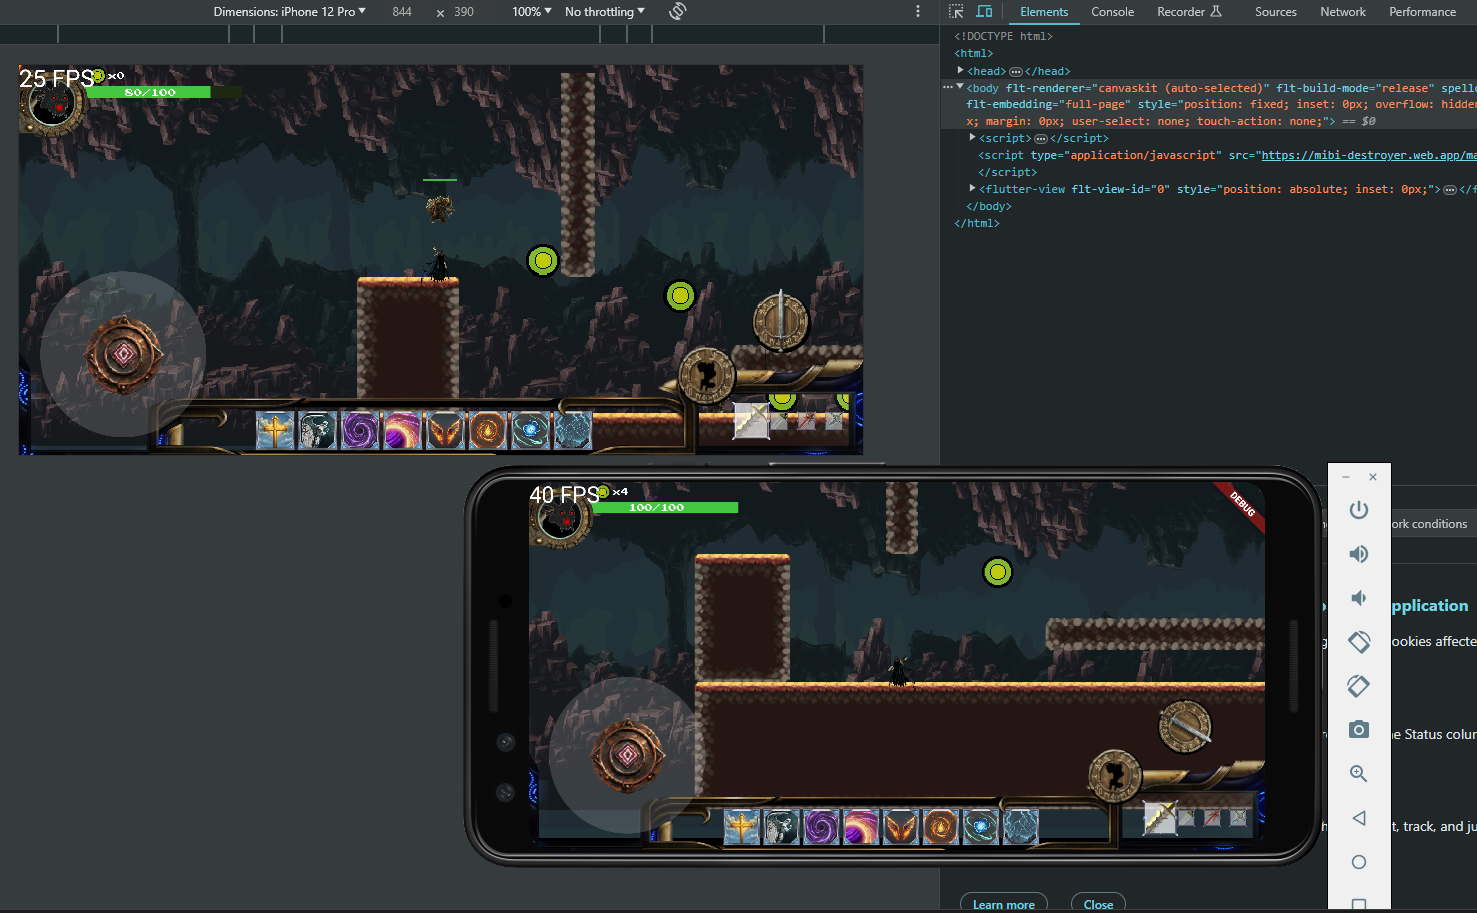This screenshot has width=1477, height=913.
Task: Select golden cross skill in browser game
Action: (275, 431)
